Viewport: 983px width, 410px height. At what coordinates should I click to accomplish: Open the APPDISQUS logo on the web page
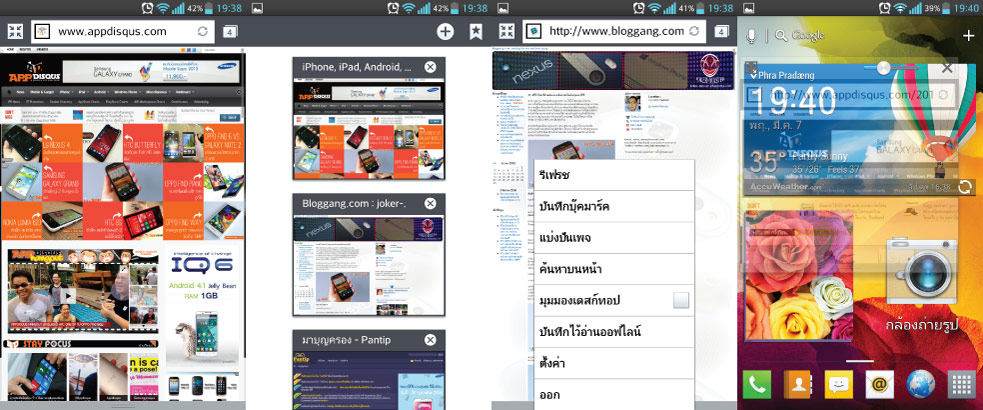pyautogui.click(x=34, y=72)
